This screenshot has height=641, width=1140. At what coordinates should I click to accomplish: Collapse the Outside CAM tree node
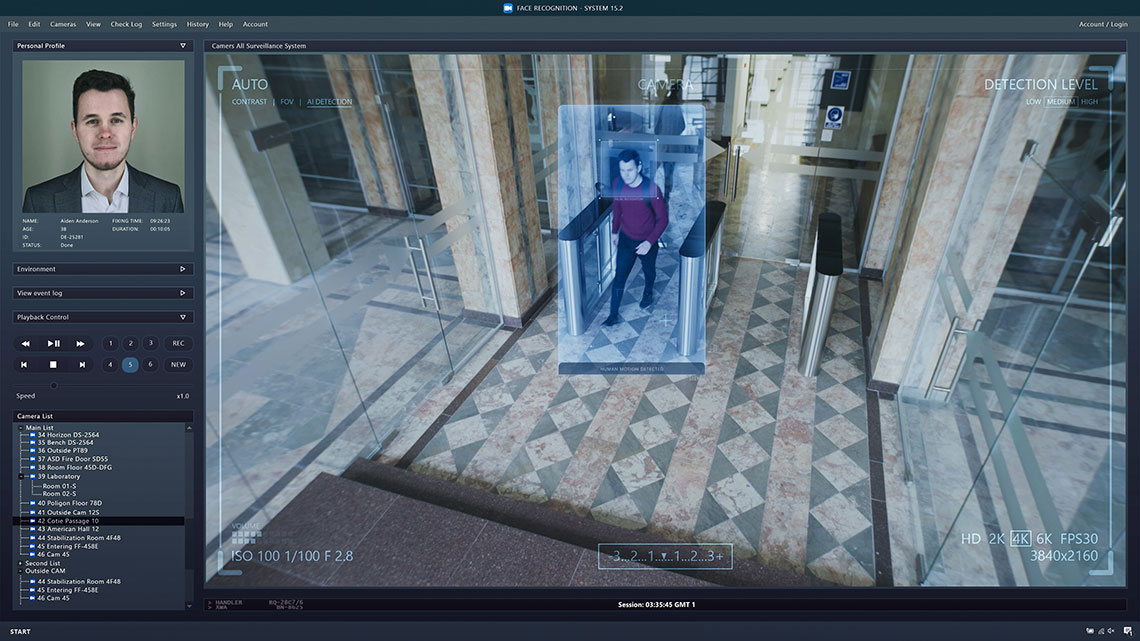coord(20,571)
